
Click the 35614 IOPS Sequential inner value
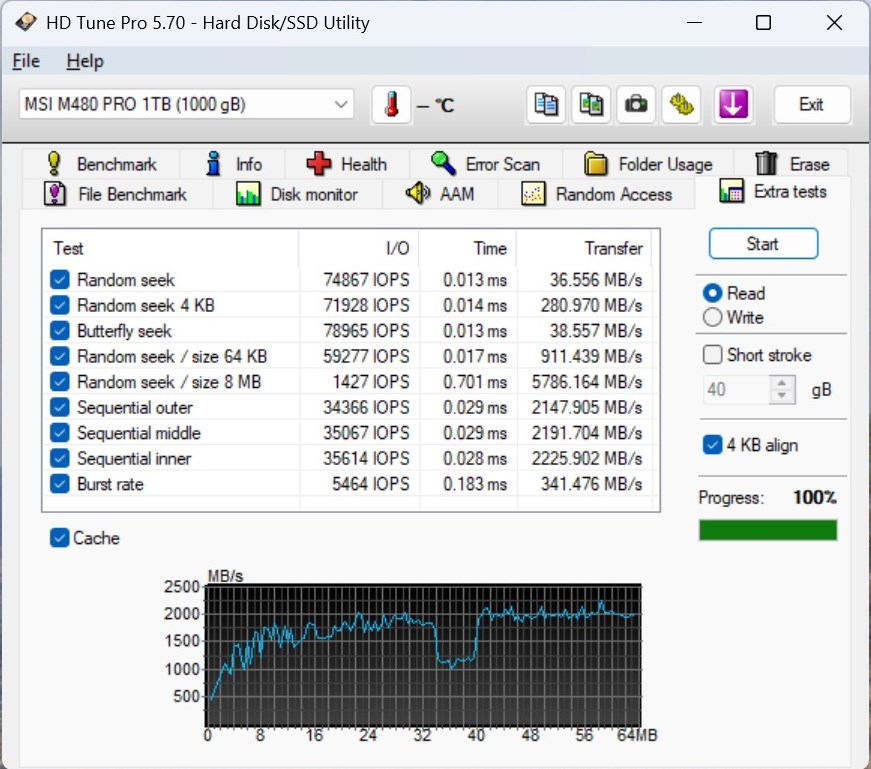[x=366, y=458]
